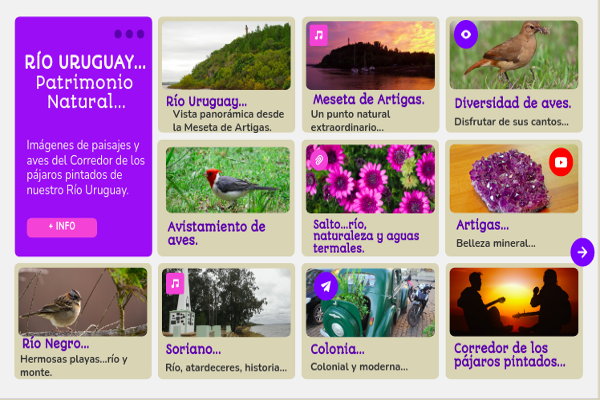
Task: Click the 'Diversidad de aves.' title
Action: [x=513, y=103]
